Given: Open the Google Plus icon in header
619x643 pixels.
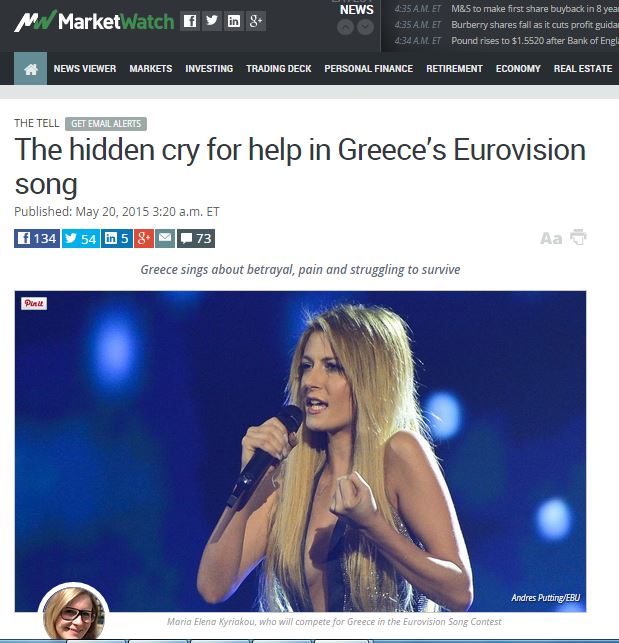Looking at the screenshot, I should [x=256, y=21].
